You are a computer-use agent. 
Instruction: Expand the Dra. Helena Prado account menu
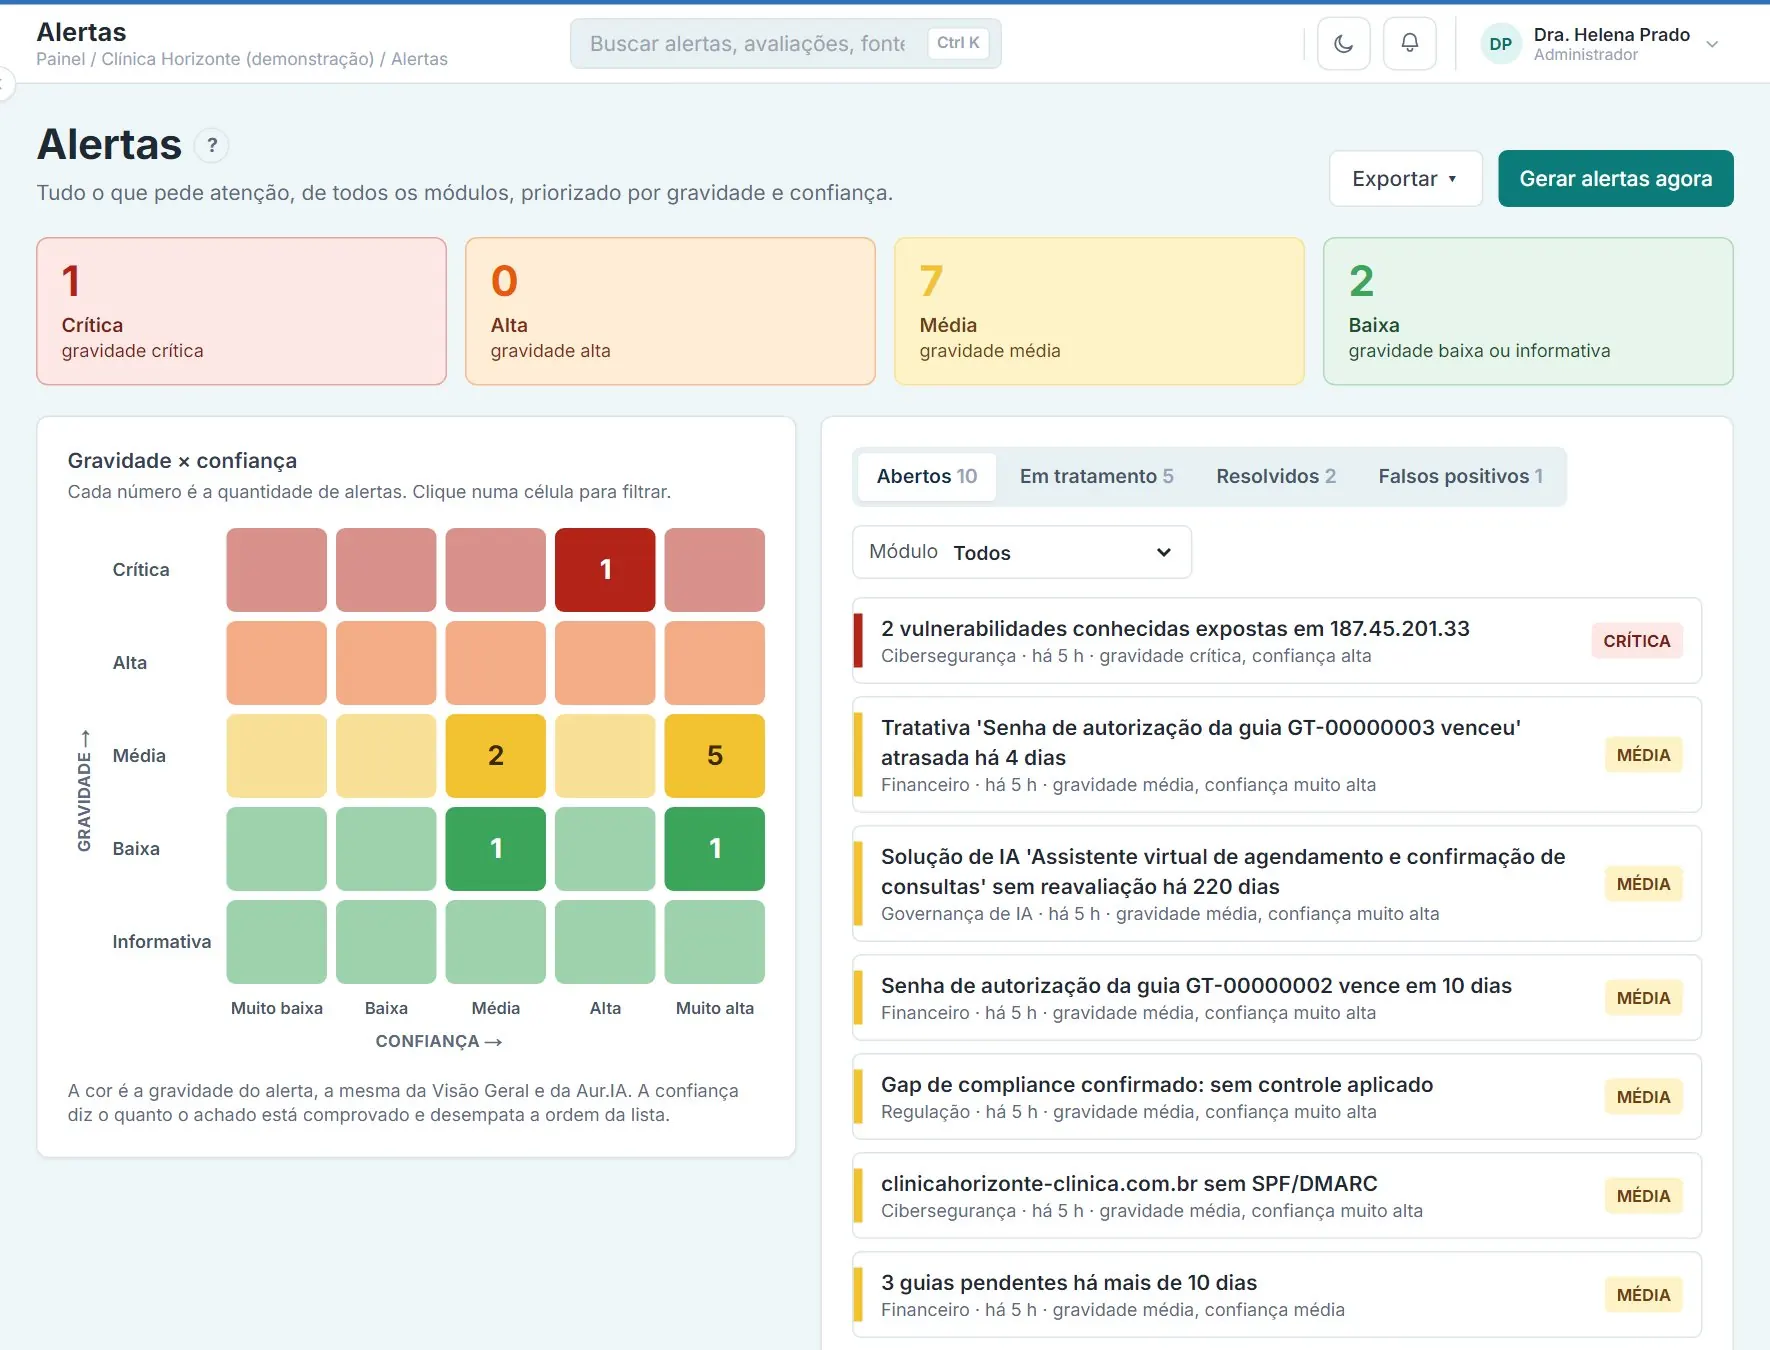[1600, 44]
